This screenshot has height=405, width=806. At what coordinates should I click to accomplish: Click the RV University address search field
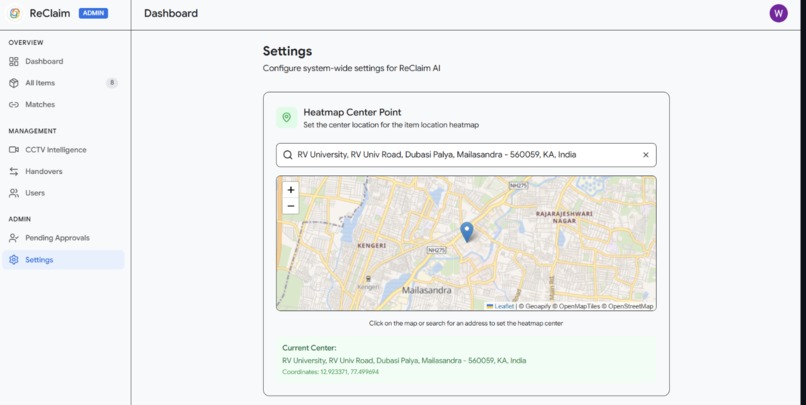click(x=466, y=155)
